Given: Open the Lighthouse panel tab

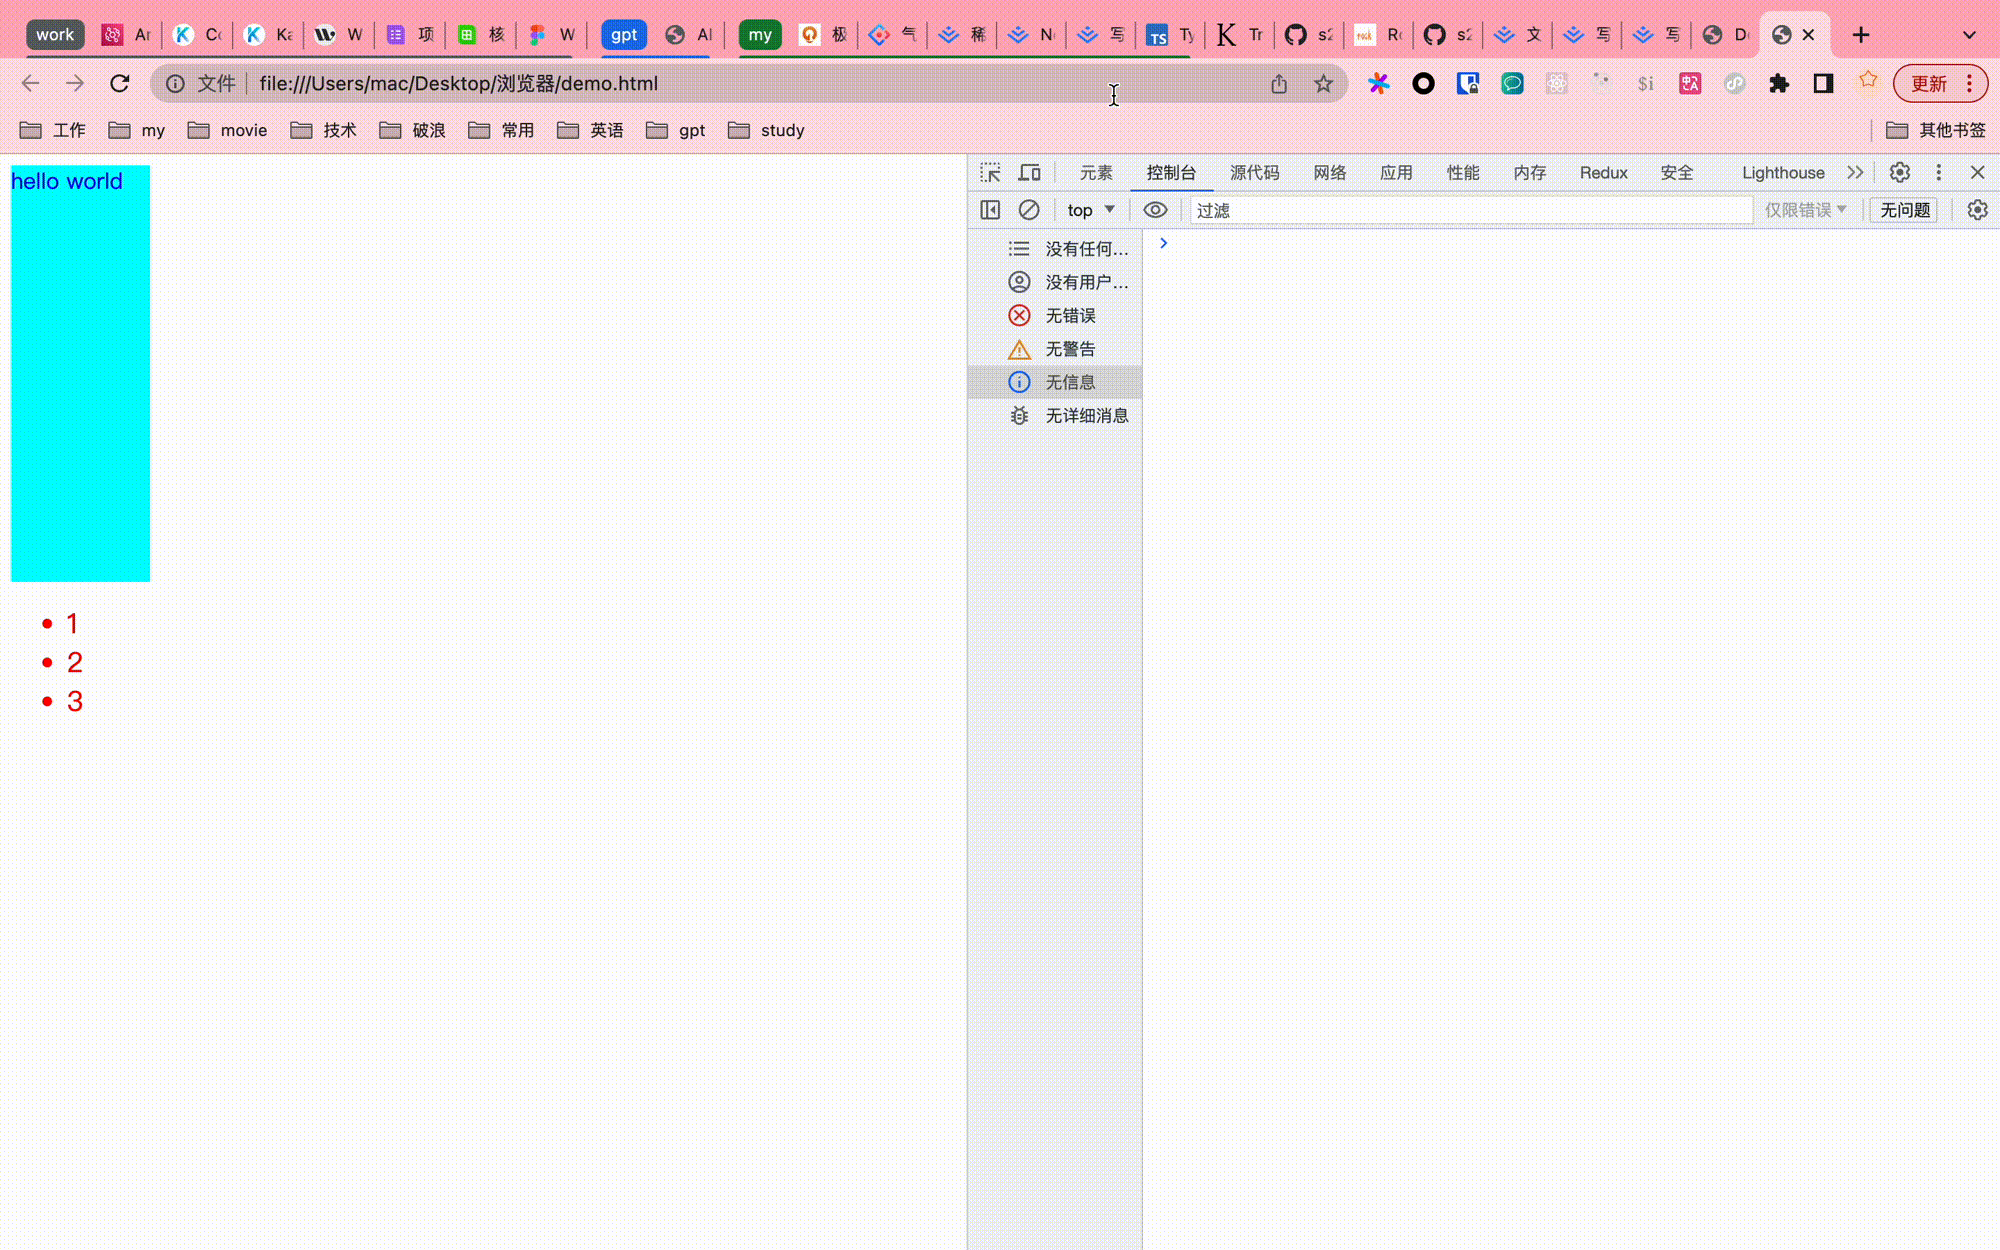Looking at the screenshot, I should click(x=1783, y=172).
